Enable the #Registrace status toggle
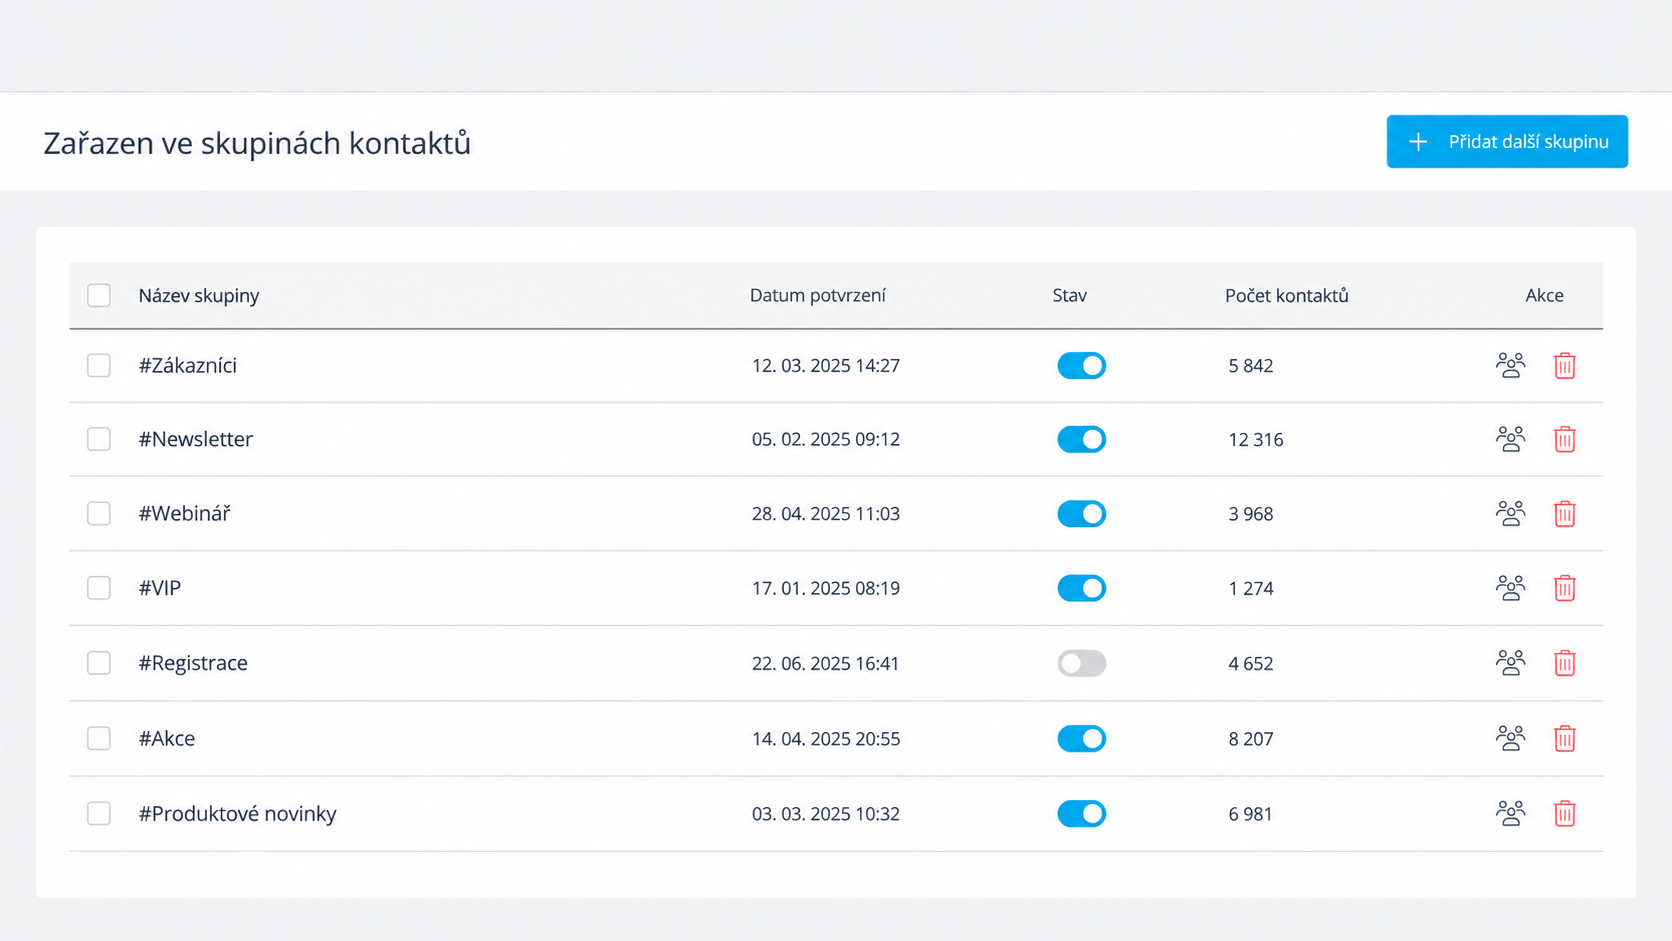This screenshot has width=1672, height=941. pyautogui.click(x=1081, y=662)
